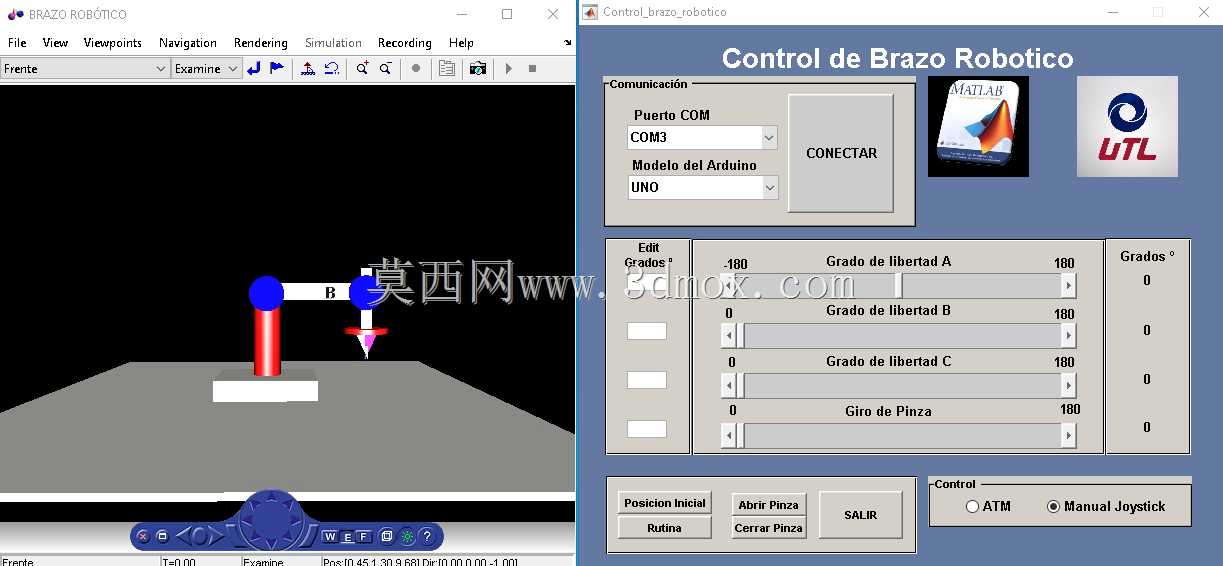
Task: Click left arrow of Grado de libertad C slider
Action: point(729,385)
